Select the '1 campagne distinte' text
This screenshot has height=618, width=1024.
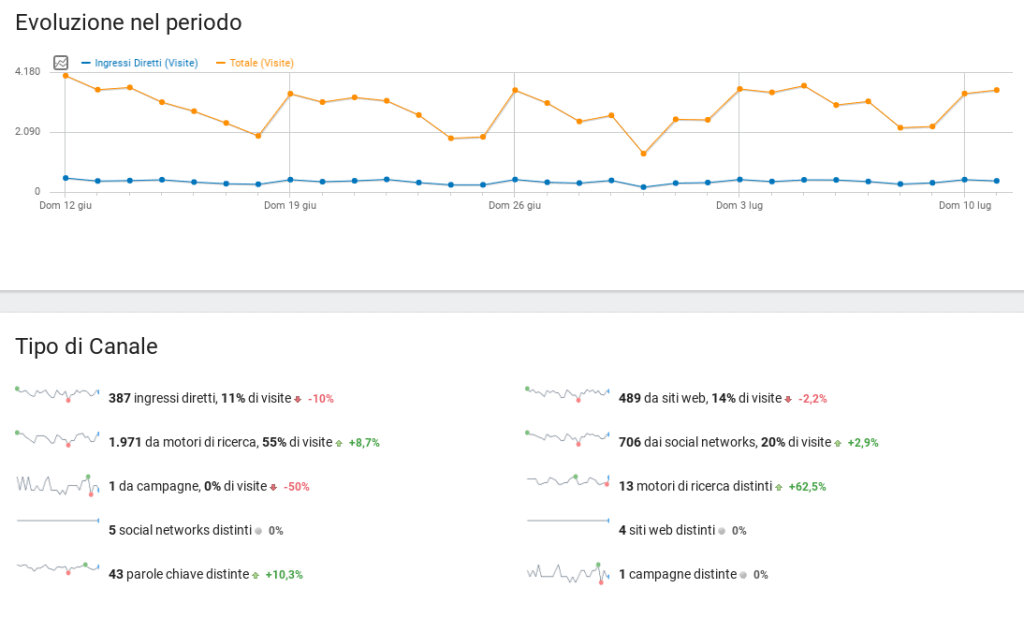(678, 574)
